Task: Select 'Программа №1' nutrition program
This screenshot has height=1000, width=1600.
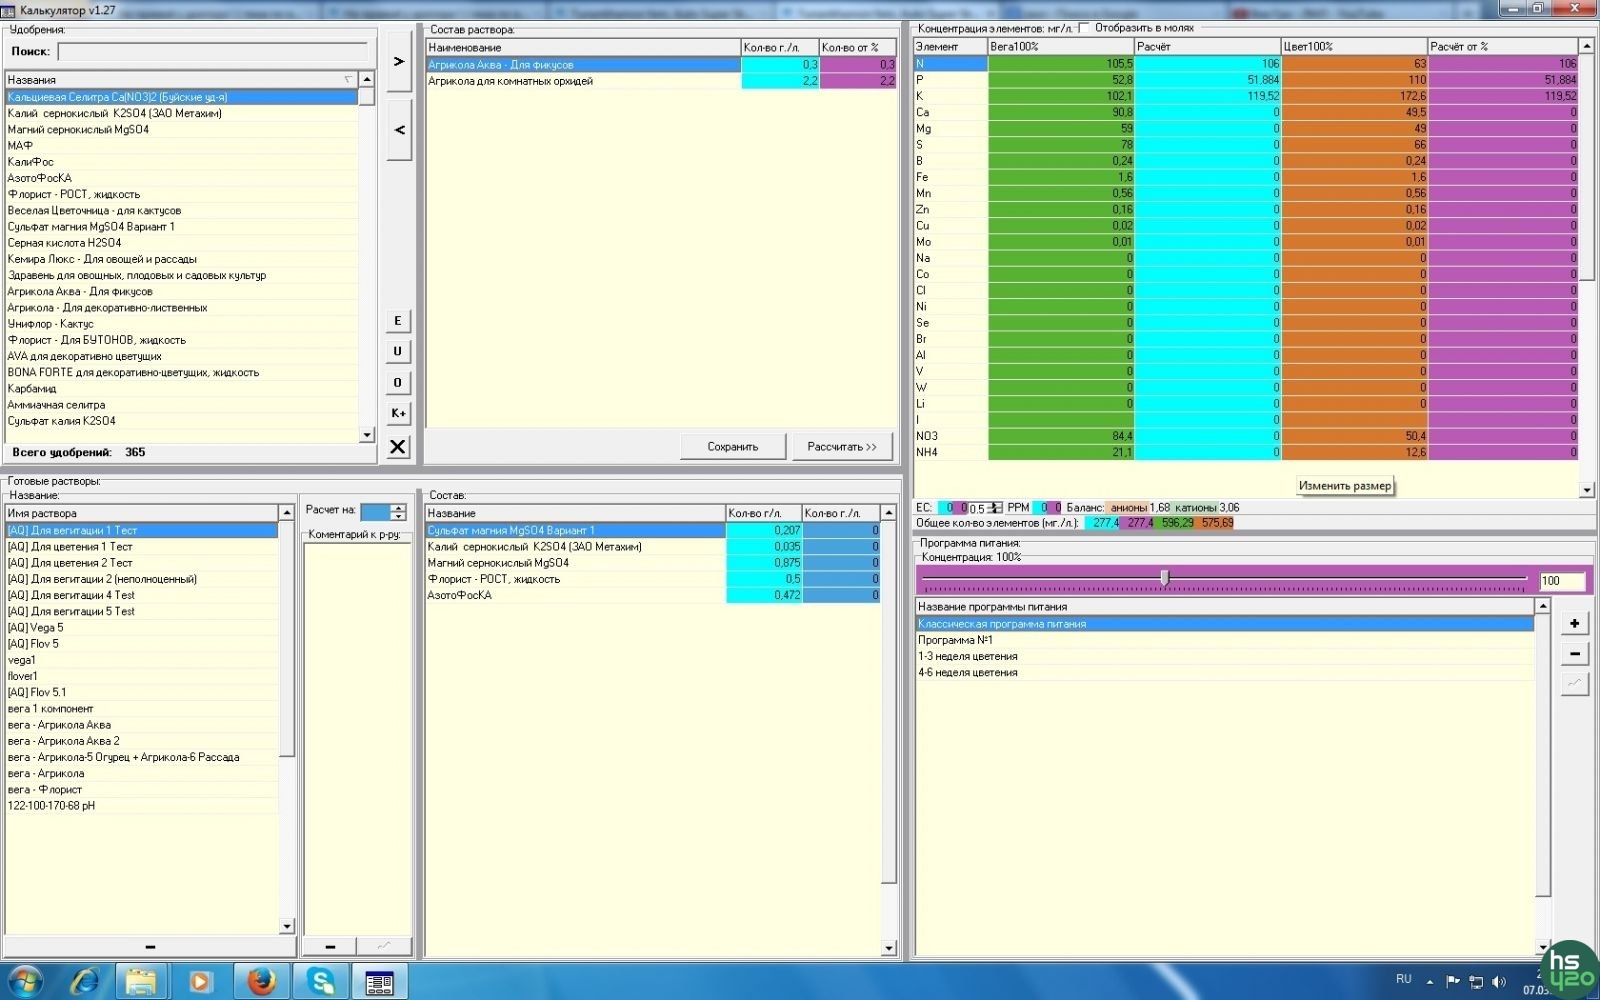Action: pyautogui.click(x=955, y=640)
